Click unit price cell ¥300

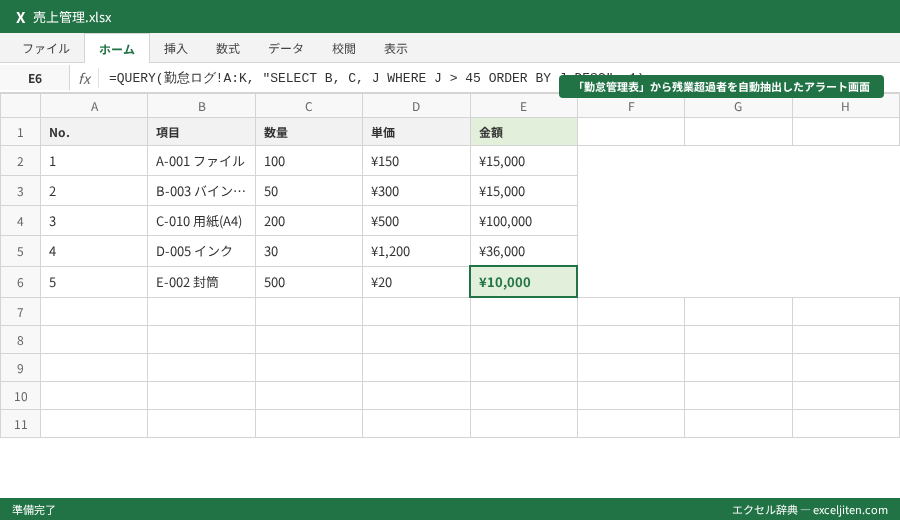[x=416, y=191]
